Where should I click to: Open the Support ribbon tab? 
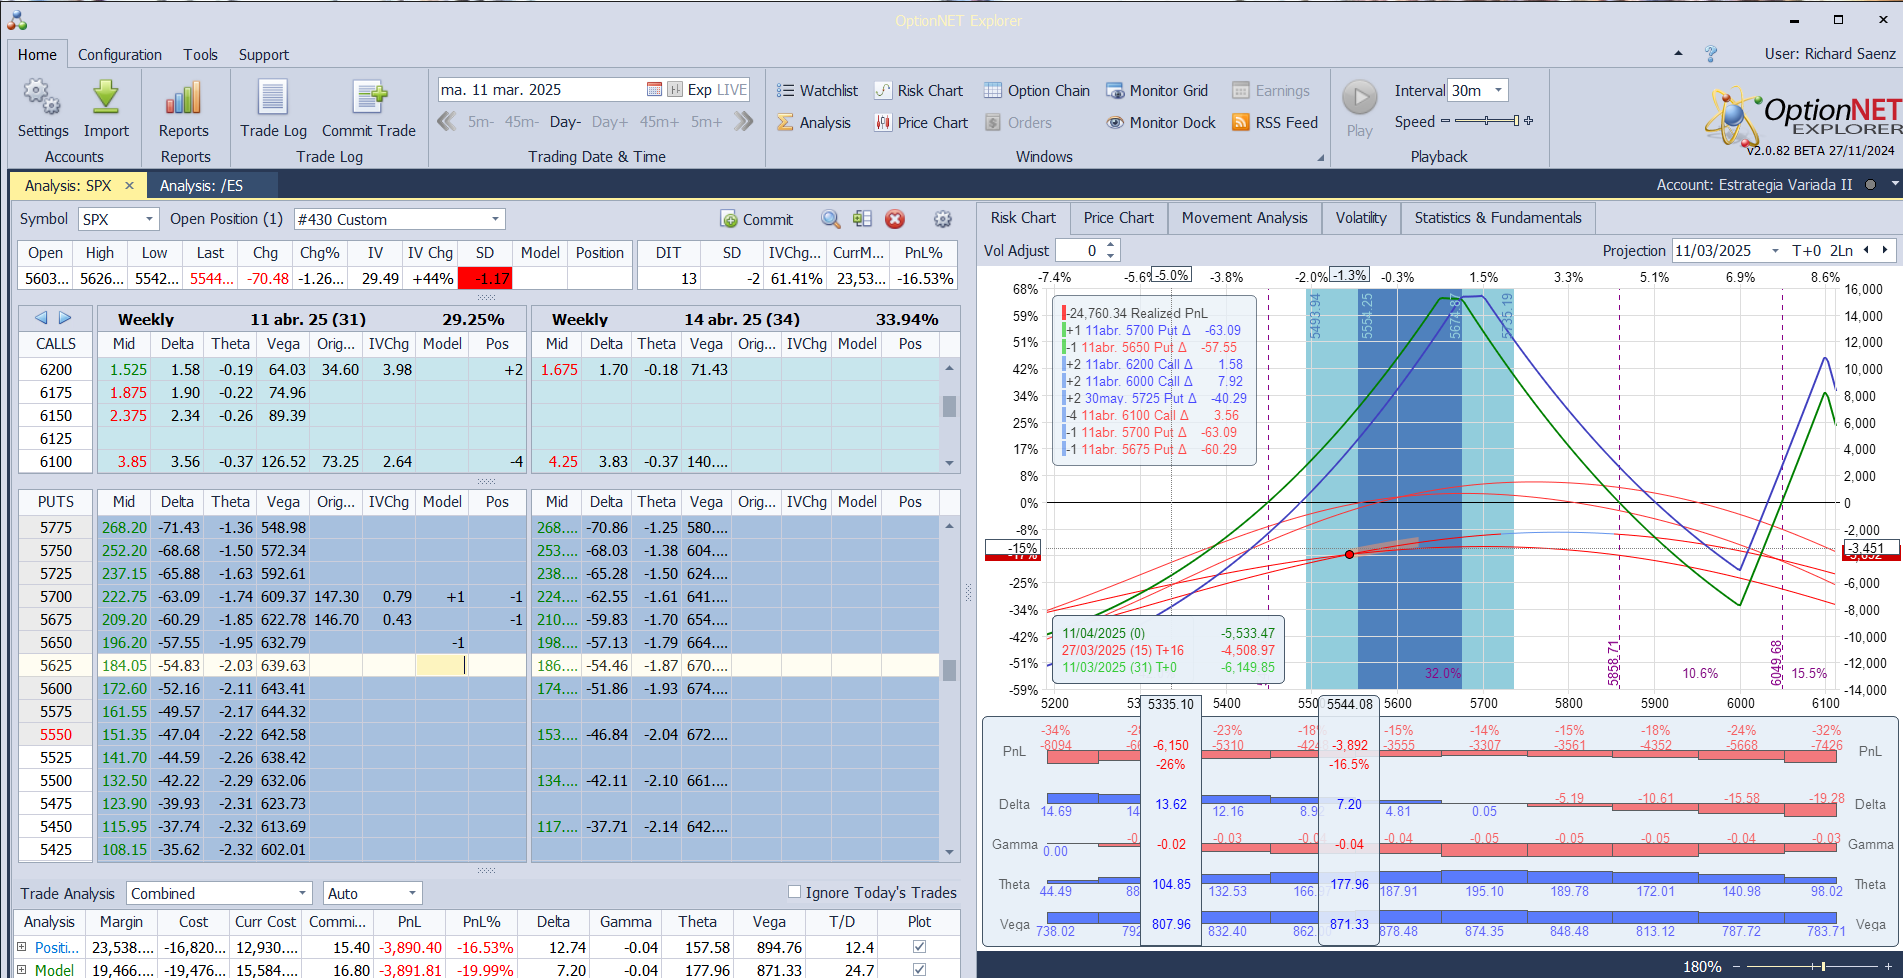[x=263, y=54]
